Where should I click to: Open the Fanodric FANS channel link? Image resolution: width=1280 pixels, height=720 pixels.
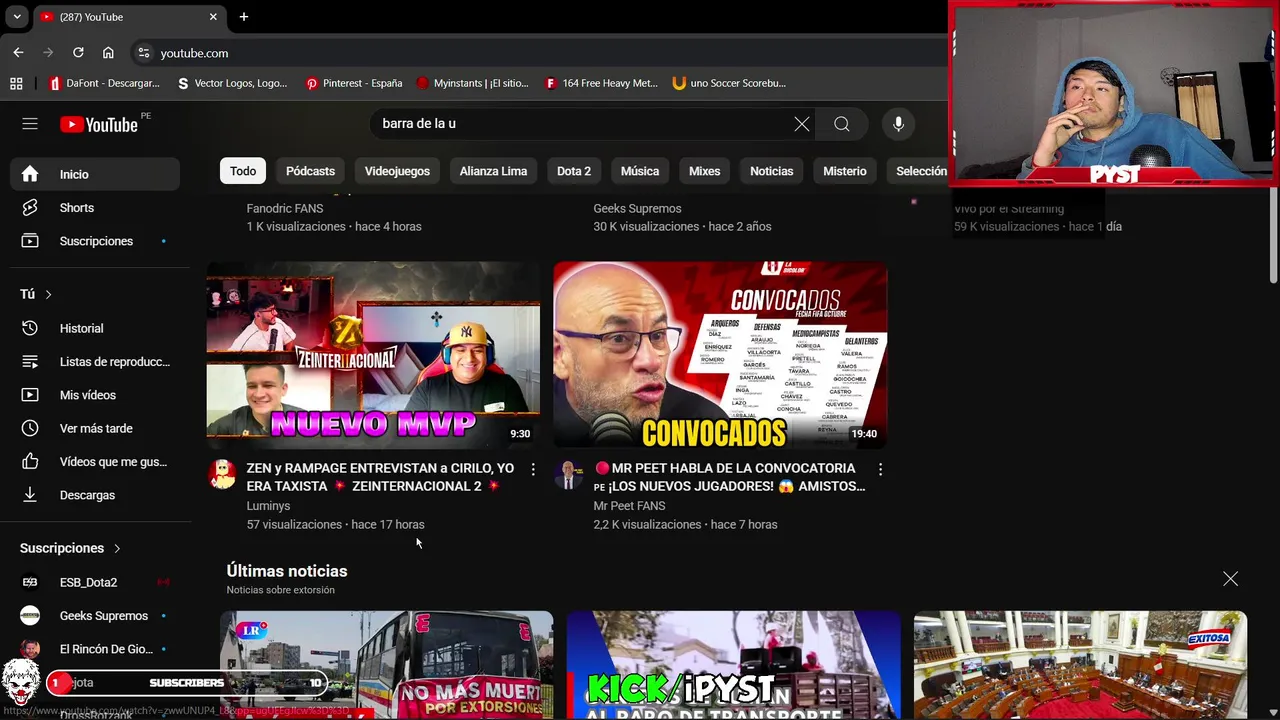click(285, 208)
